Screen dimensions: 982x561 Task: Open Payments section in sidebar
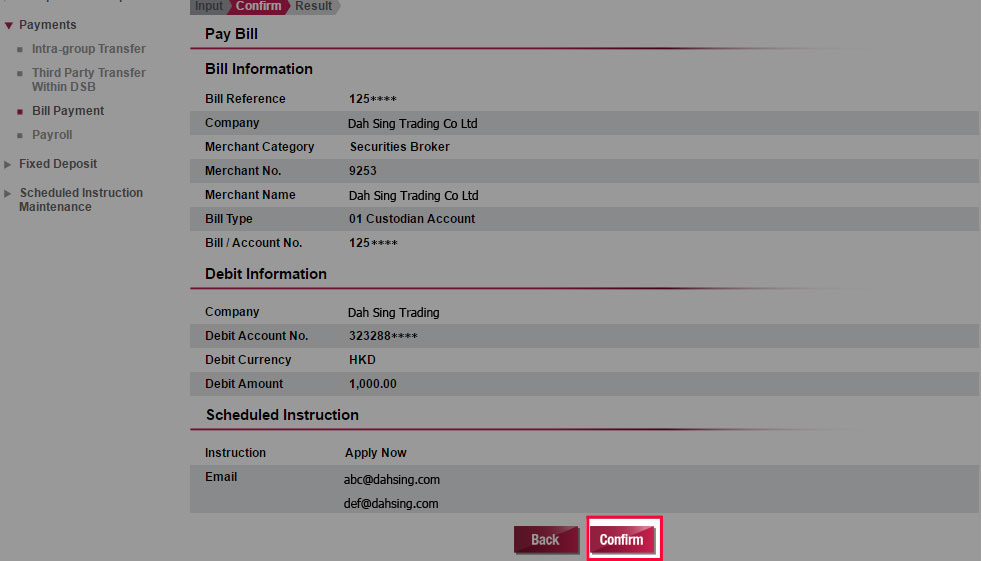click(48, 25)
